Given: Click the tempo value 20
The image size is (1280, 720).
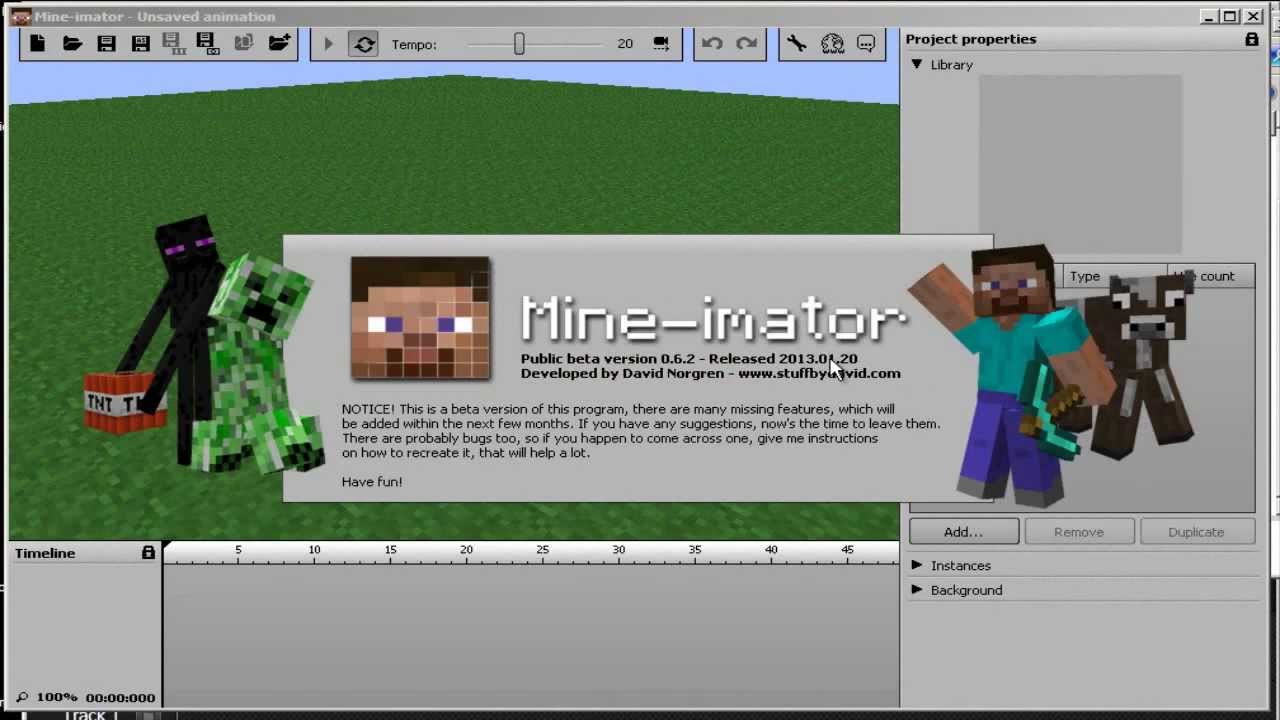Looking at the screenshot, I should tap(625, 44).
